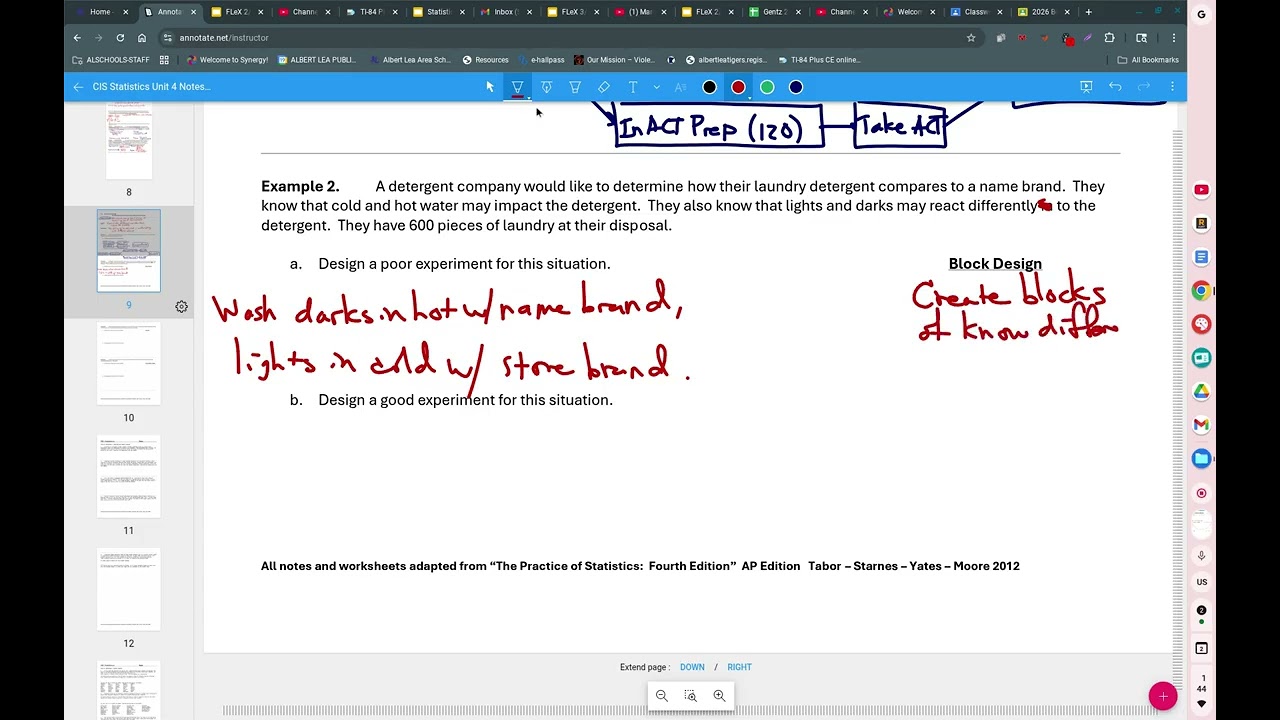Open page 12 thumbnail
This screenshot has width=1280, height=720.
128,589
